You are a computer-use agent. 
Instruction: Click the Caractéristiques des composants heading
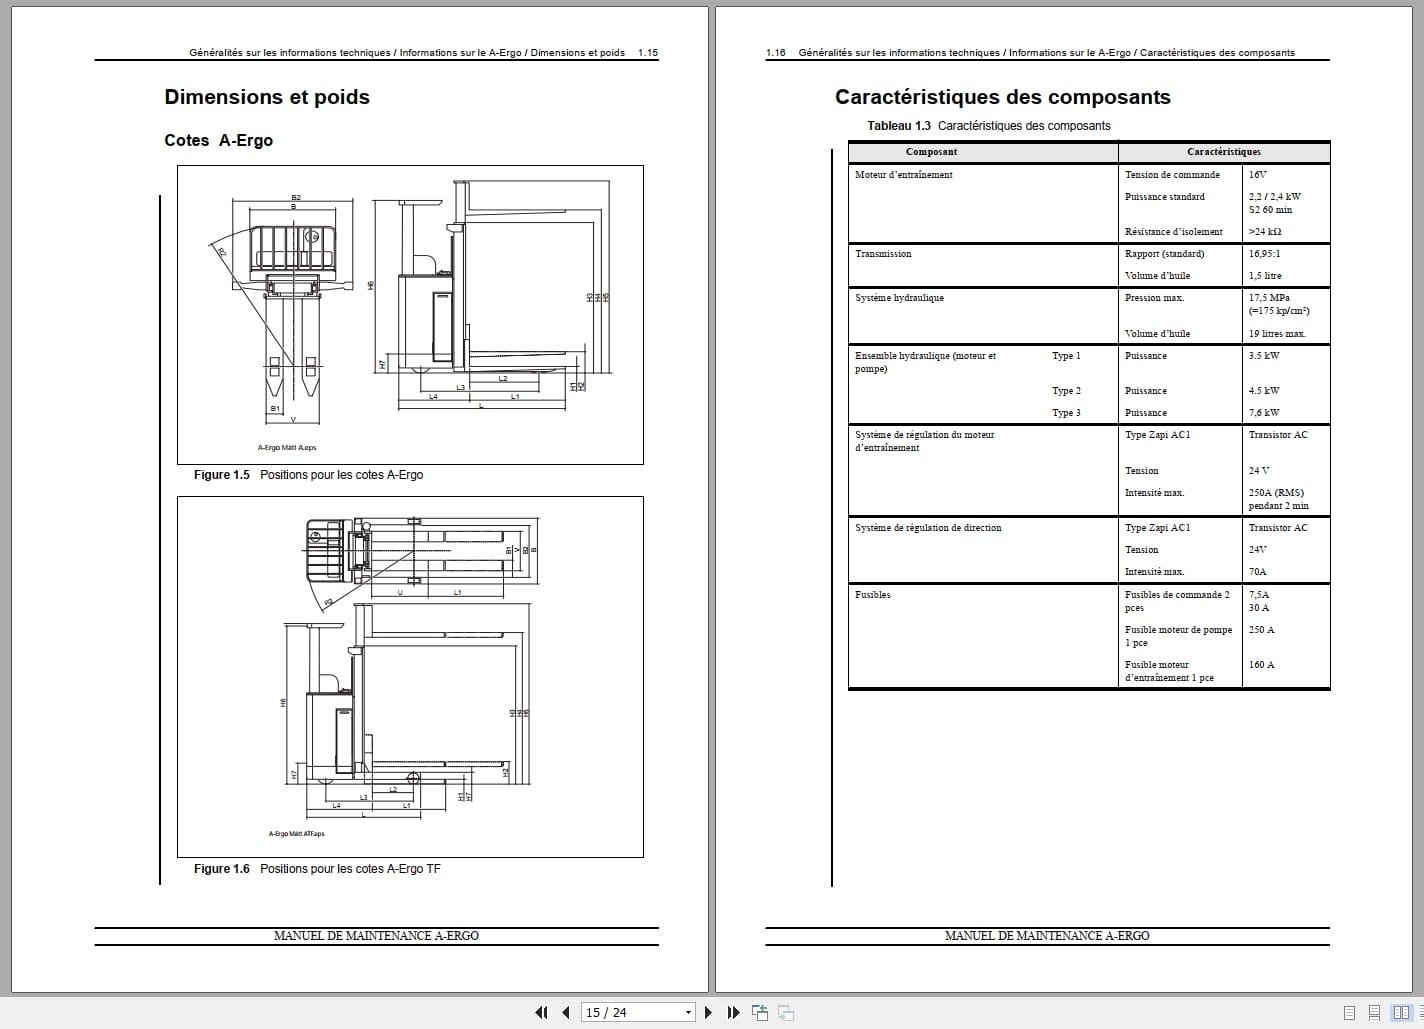click(x=1003, y=97)
